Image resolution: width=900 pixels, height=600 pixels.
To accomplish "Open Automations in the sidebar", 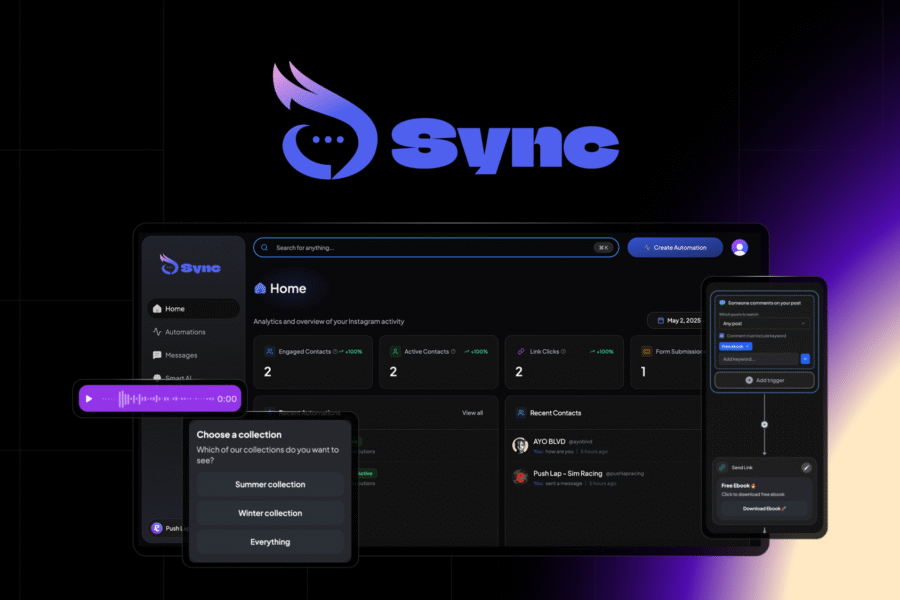I will tap(185, 332).
